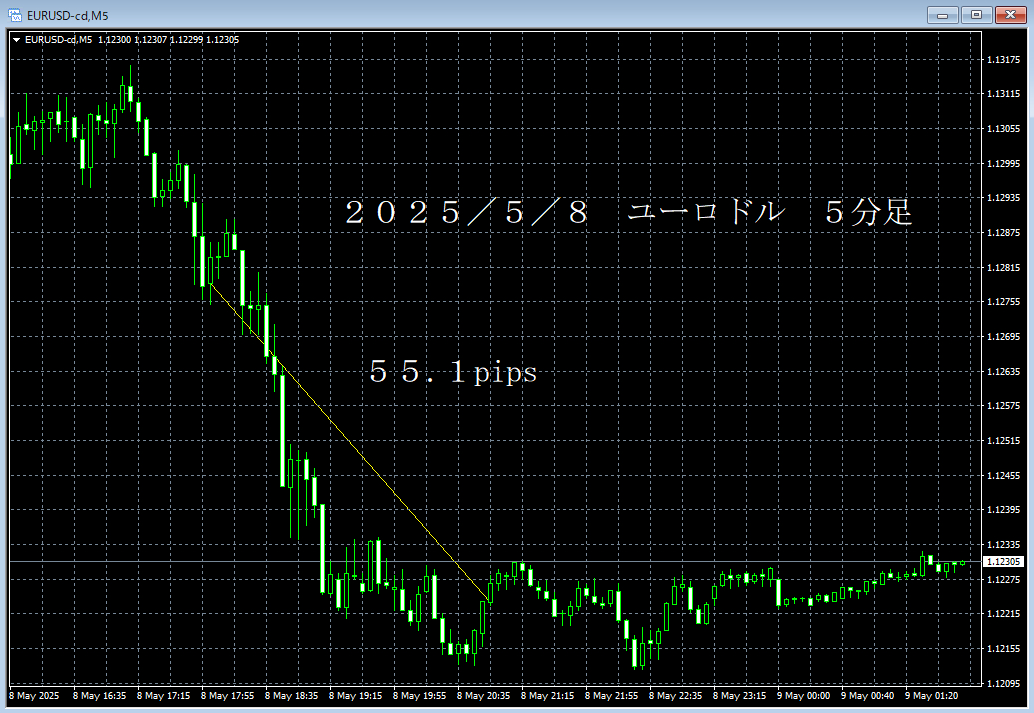Viewport: 1034px width, 713px height.
Task: Minimize the EURUSD-cd,M5 chart window
Action: [x=942, y=14]
